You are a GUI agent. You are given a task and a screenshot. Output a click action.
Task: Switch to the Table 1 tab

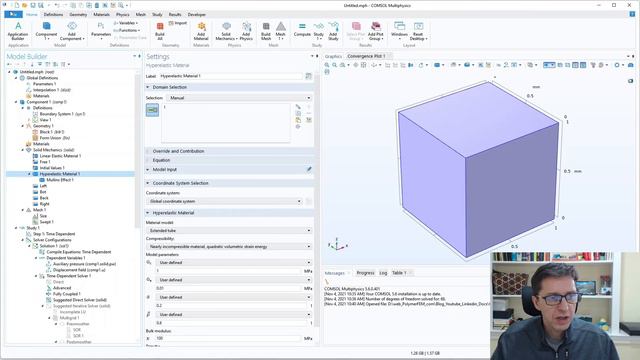[x=399, y=273]
